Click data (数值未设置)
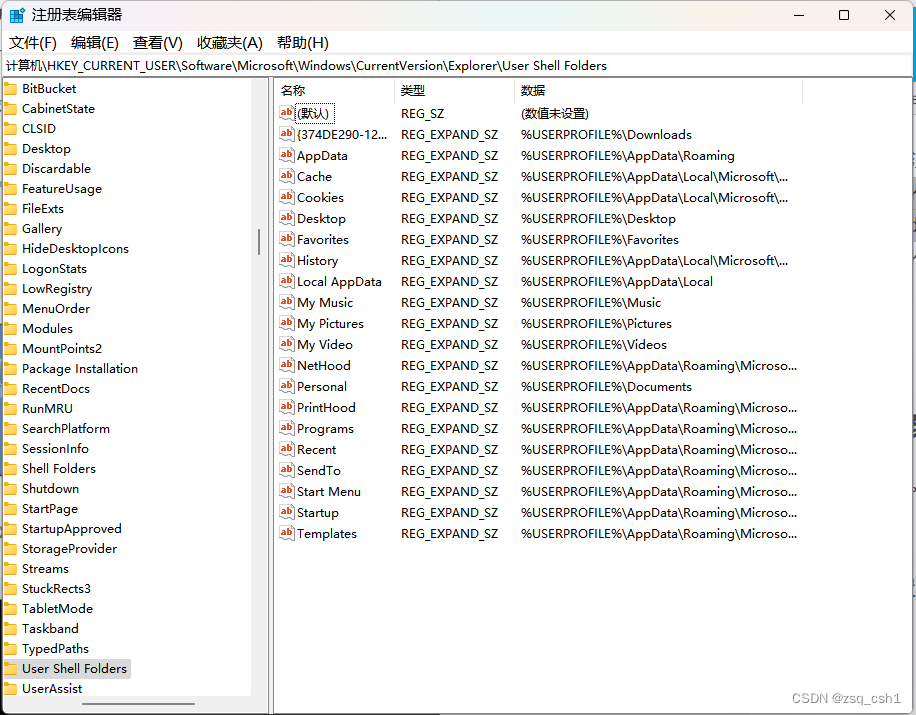 click(555, 113)
